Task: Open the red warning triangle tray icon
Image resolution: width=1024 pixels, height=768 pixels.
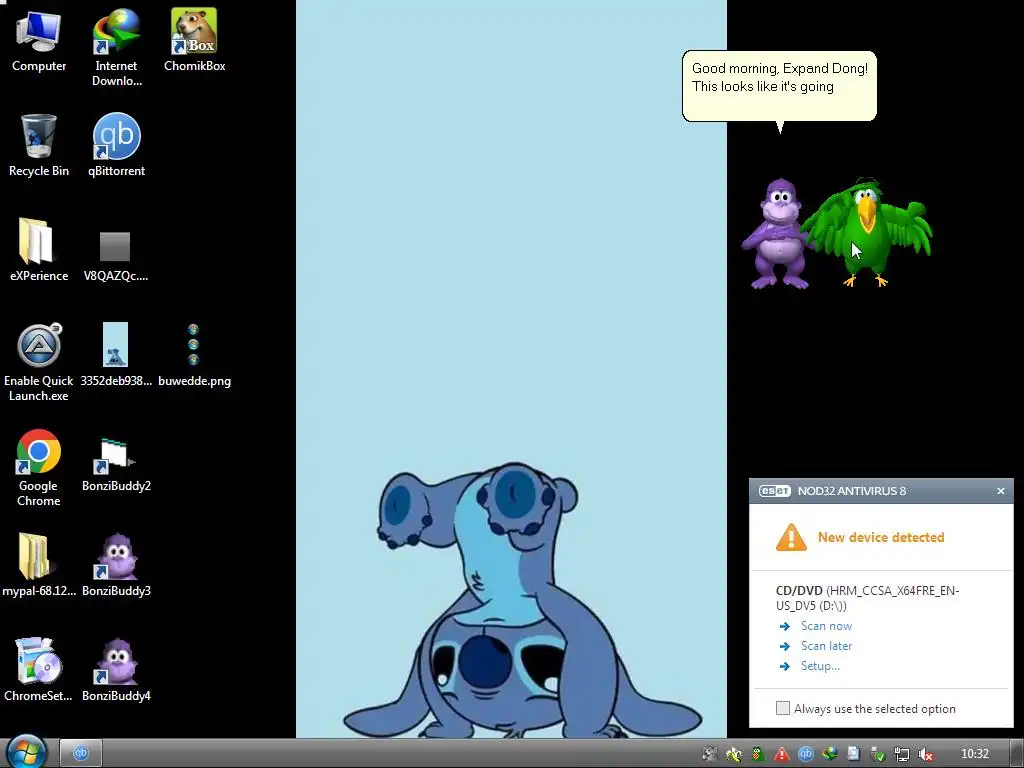Action: pos(782,754)
